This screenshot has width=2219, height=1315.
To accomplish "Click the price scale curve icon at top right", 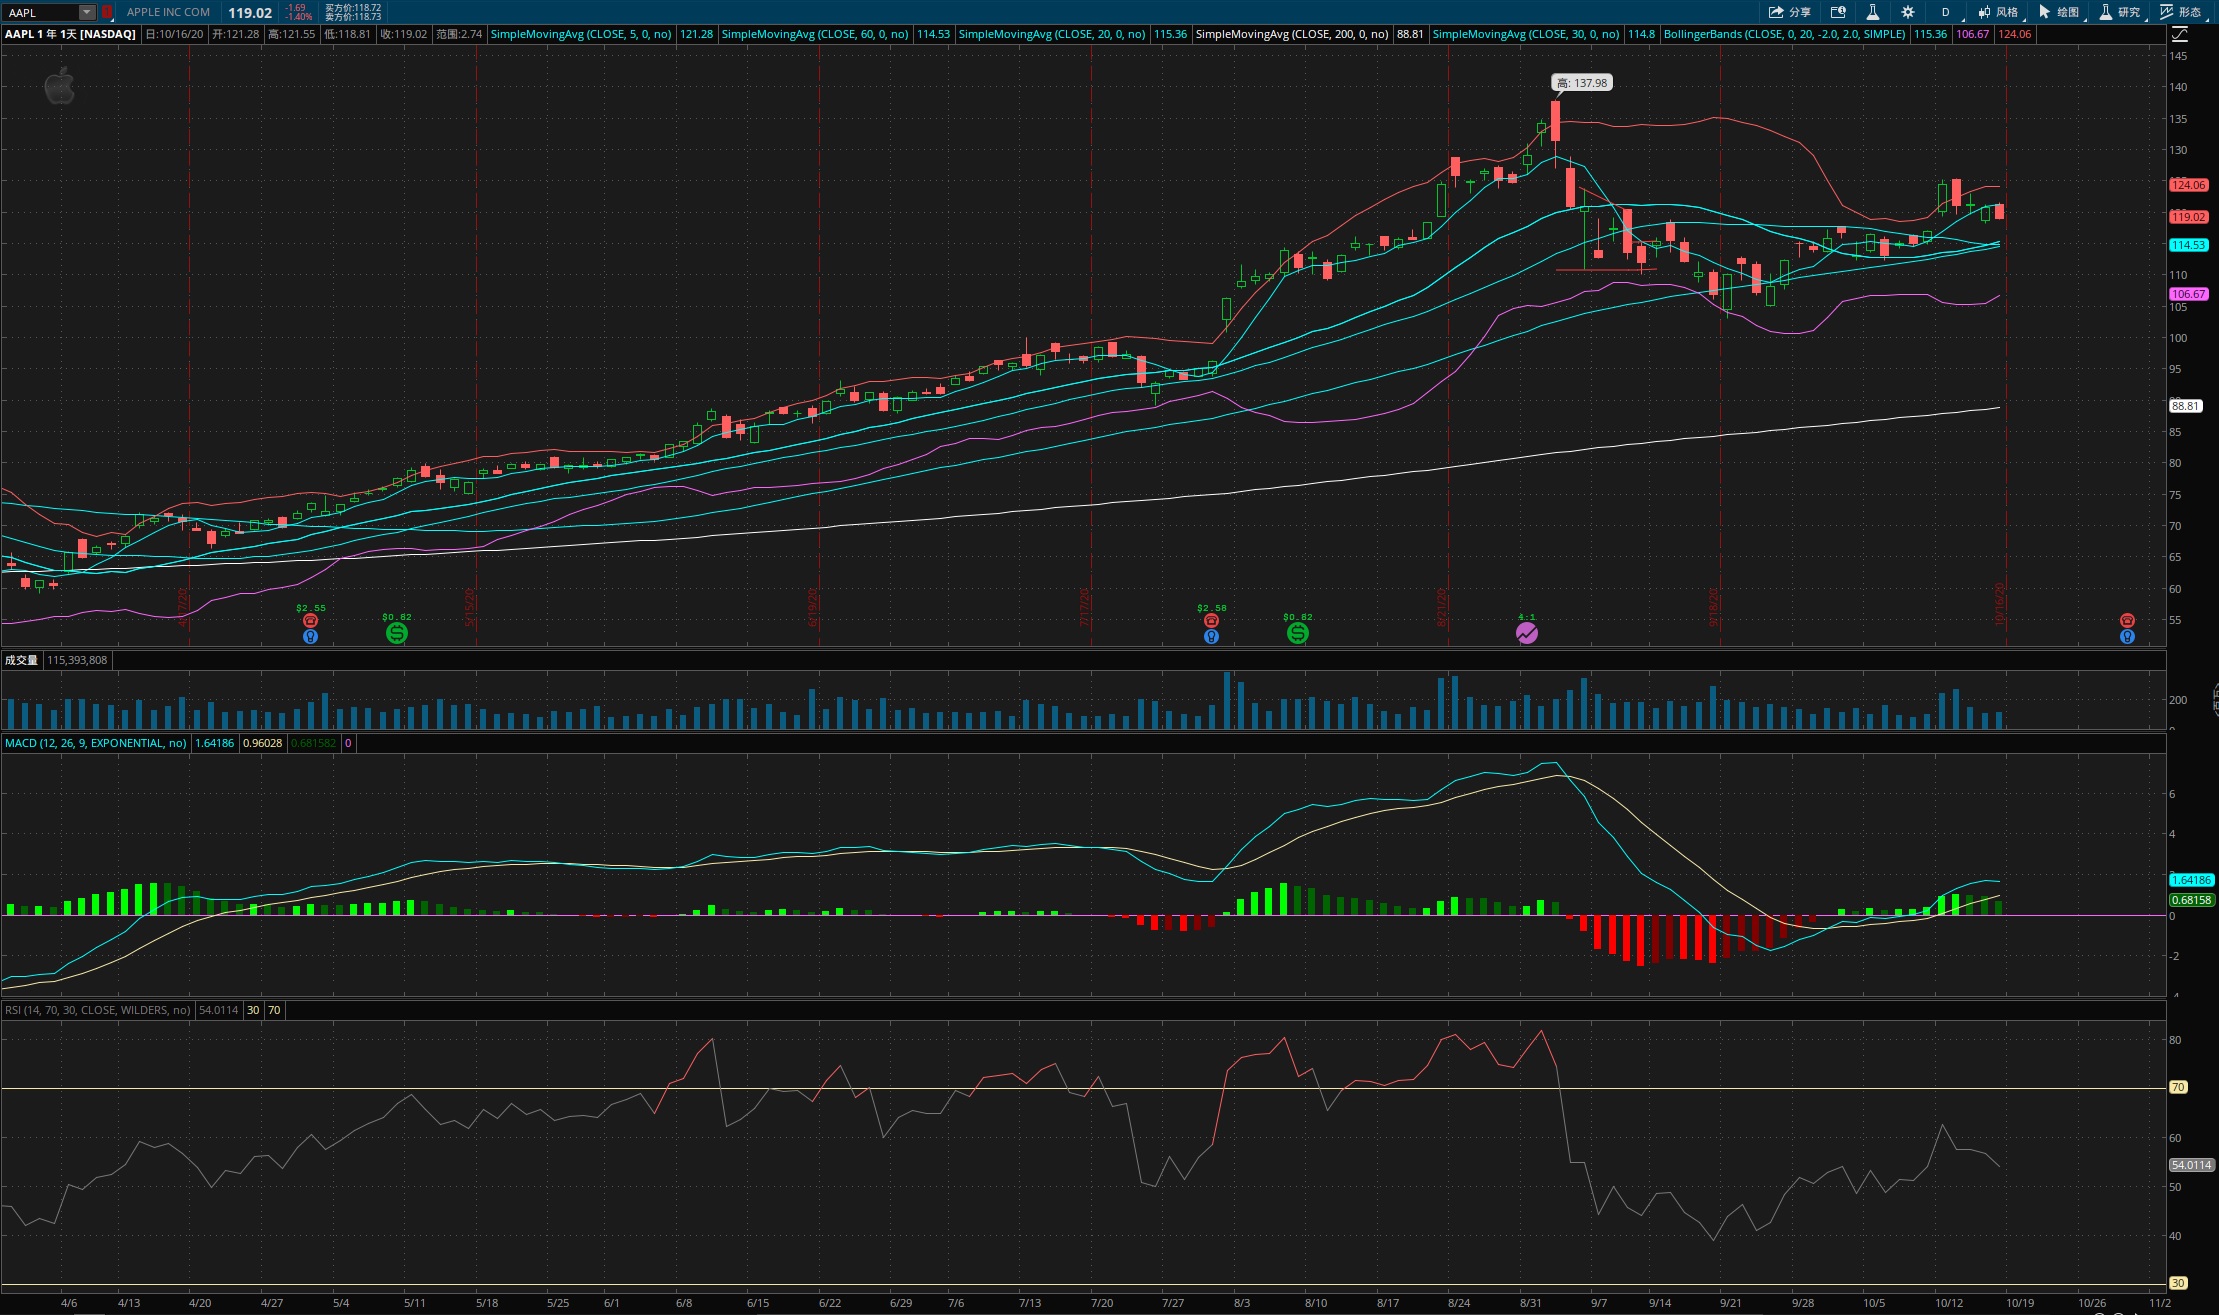I will (x=2179, y=34).
